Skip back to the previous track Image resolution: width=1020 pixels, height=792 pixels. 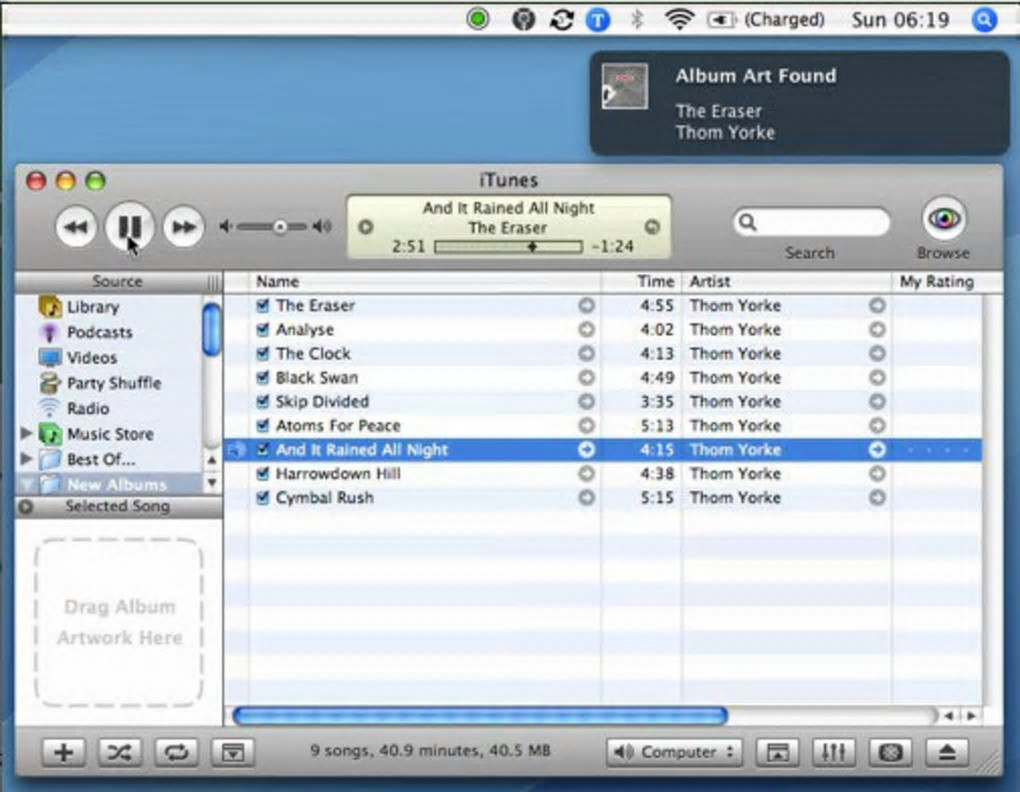click(x=76, y=227)
